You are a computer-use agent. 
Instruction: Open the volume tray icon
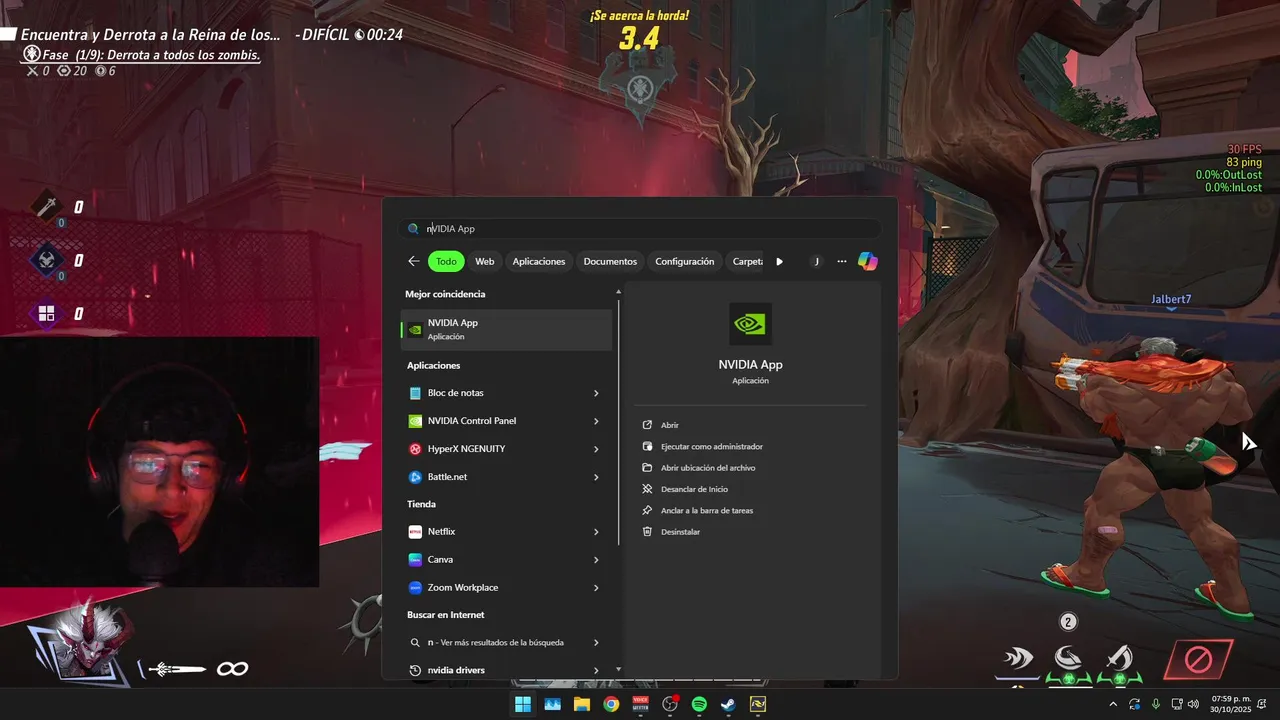(1195, 704)
